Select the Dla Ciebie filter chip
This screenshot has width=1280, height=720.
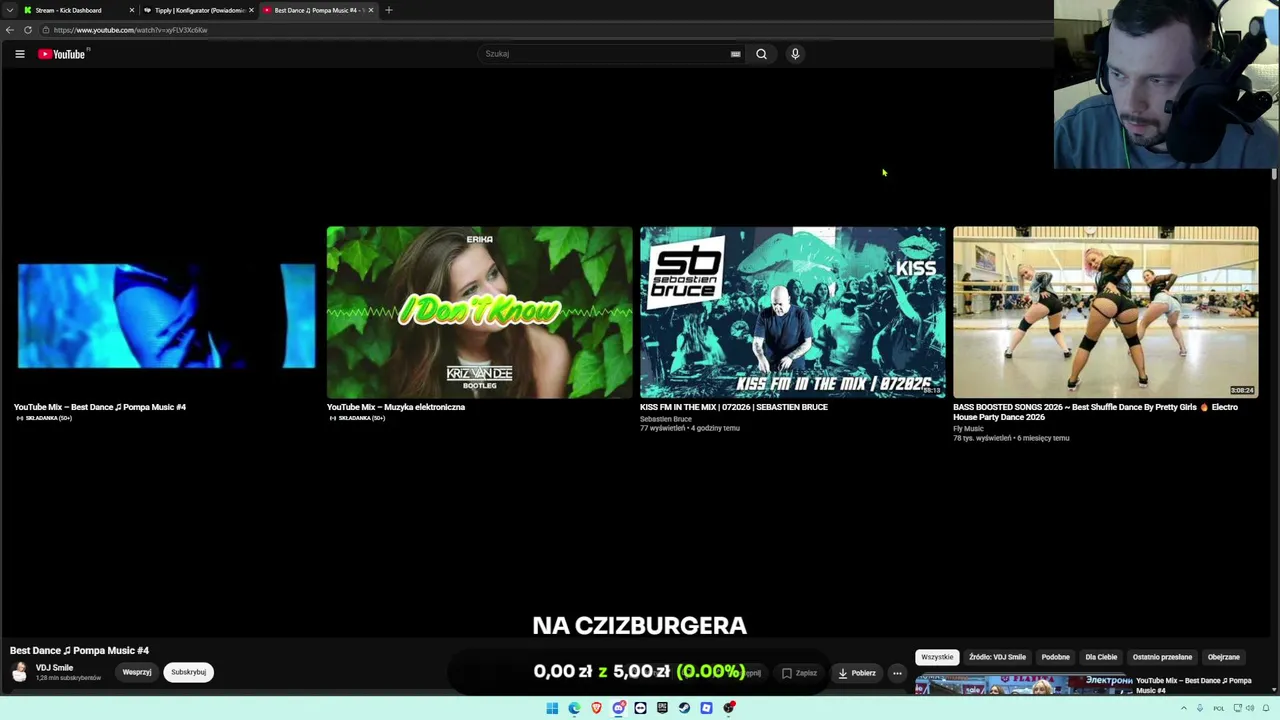pos(1101,657)
